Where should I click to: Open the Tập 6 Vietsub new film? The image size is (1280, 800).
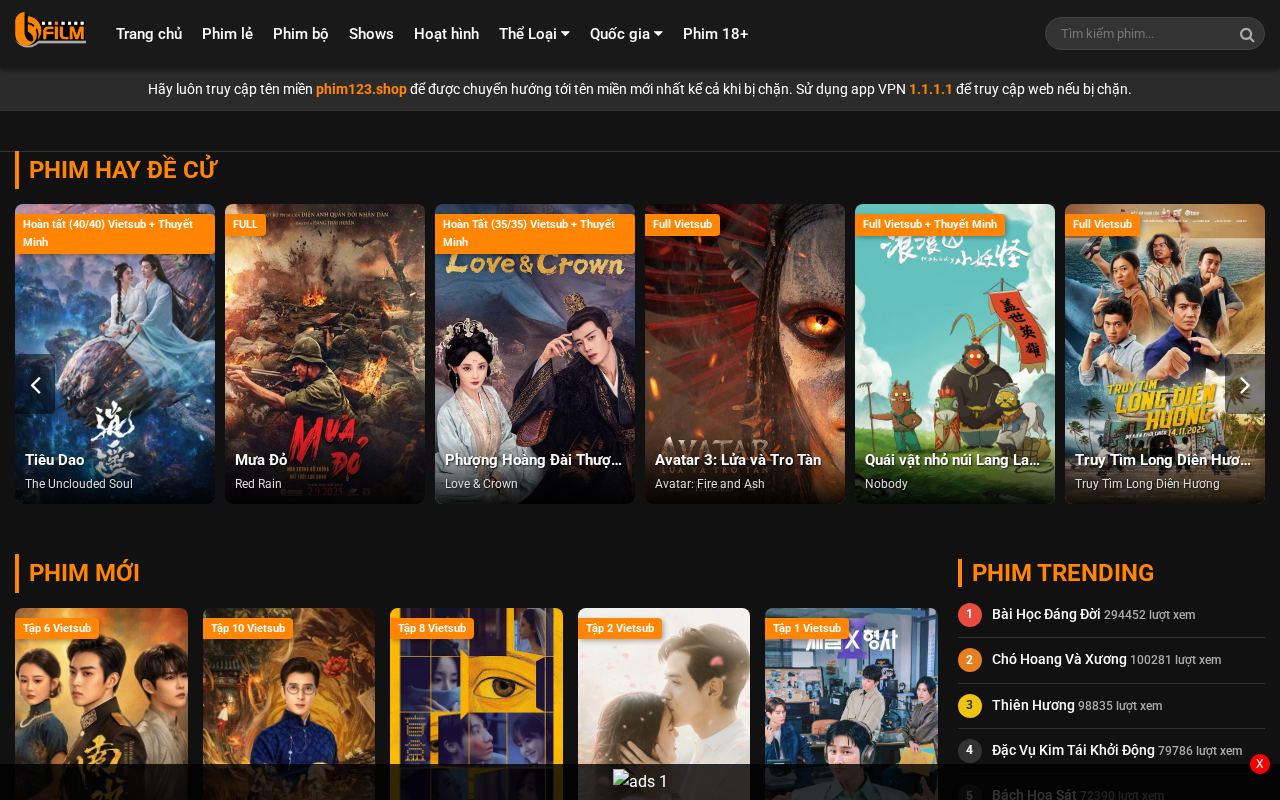pos(101,704)
